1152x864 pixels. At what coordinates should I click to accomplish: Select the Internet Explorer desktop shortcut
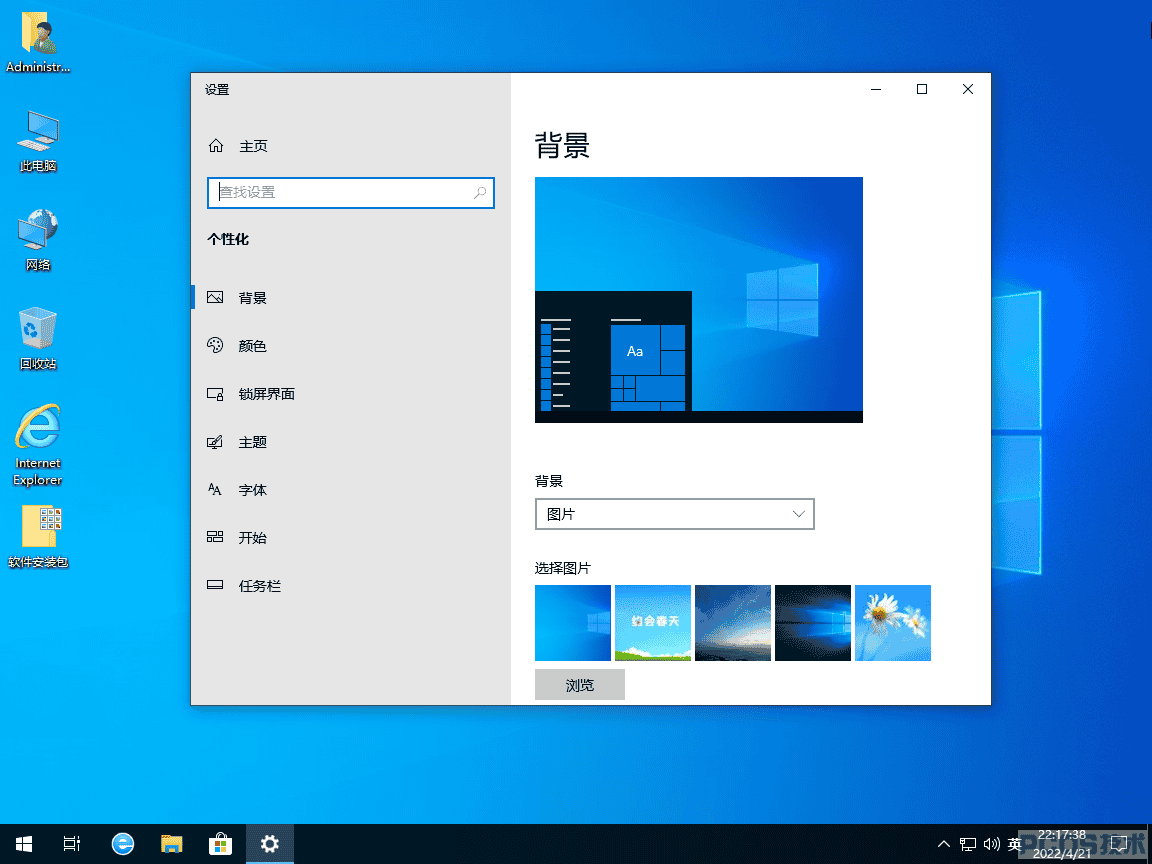(38, 444)
